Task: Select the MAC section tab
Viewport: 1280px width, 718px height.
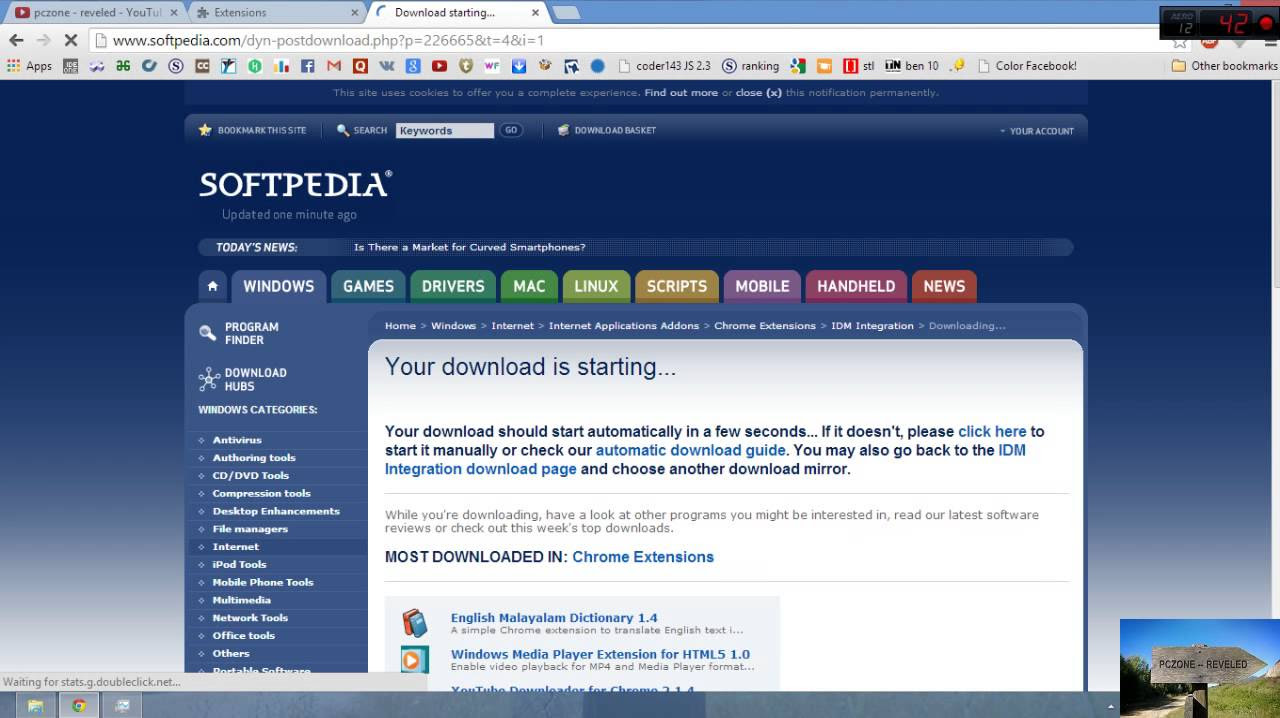Action: 529,286
